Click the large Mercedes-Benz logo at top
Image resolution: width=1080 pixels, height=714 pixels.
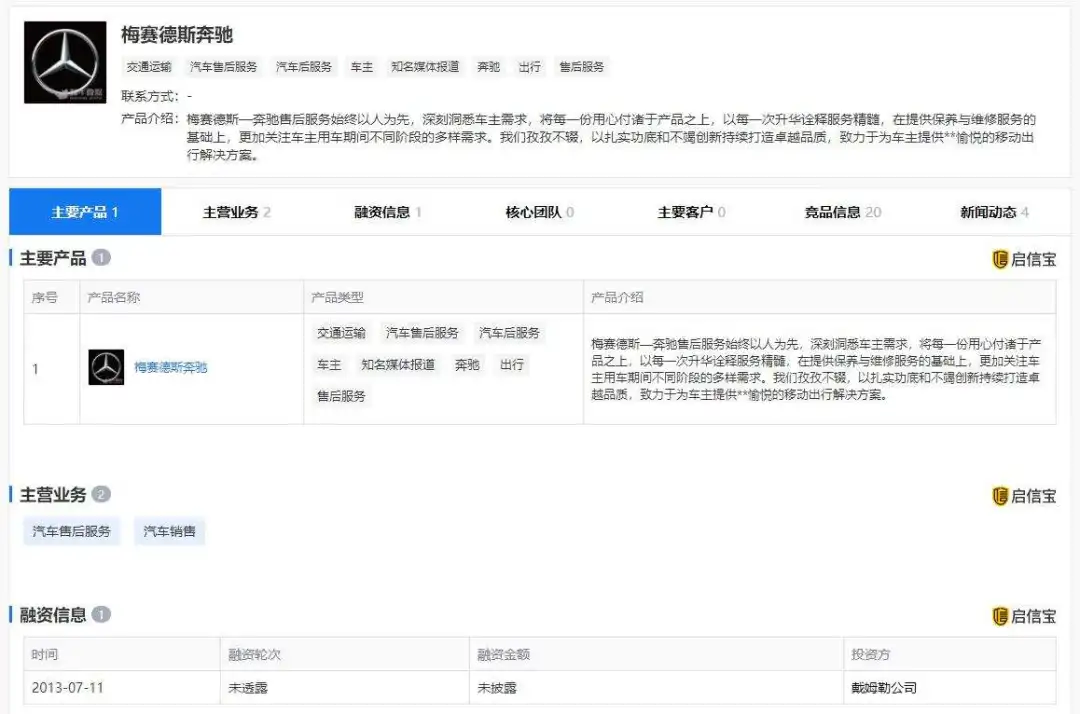(65, 62)
